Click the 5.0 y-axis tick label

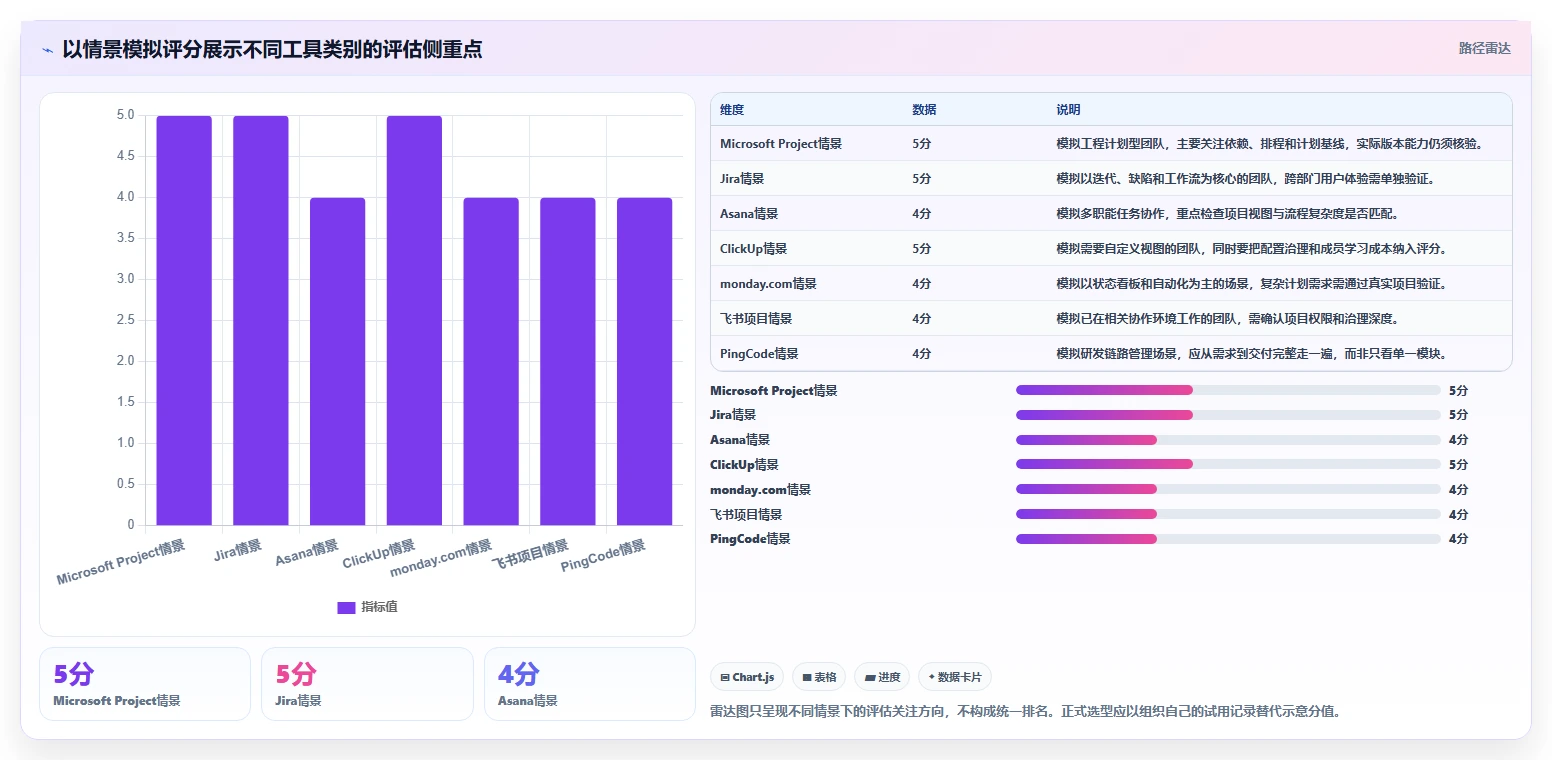(x=125, y=115)
